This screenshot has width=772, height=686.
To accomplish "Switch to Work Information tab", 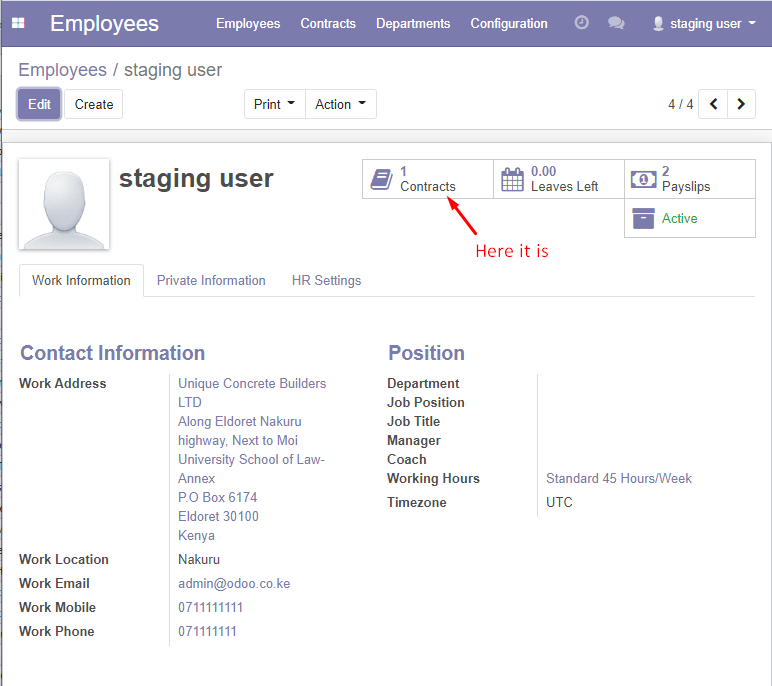I will [x=81, y=280].
